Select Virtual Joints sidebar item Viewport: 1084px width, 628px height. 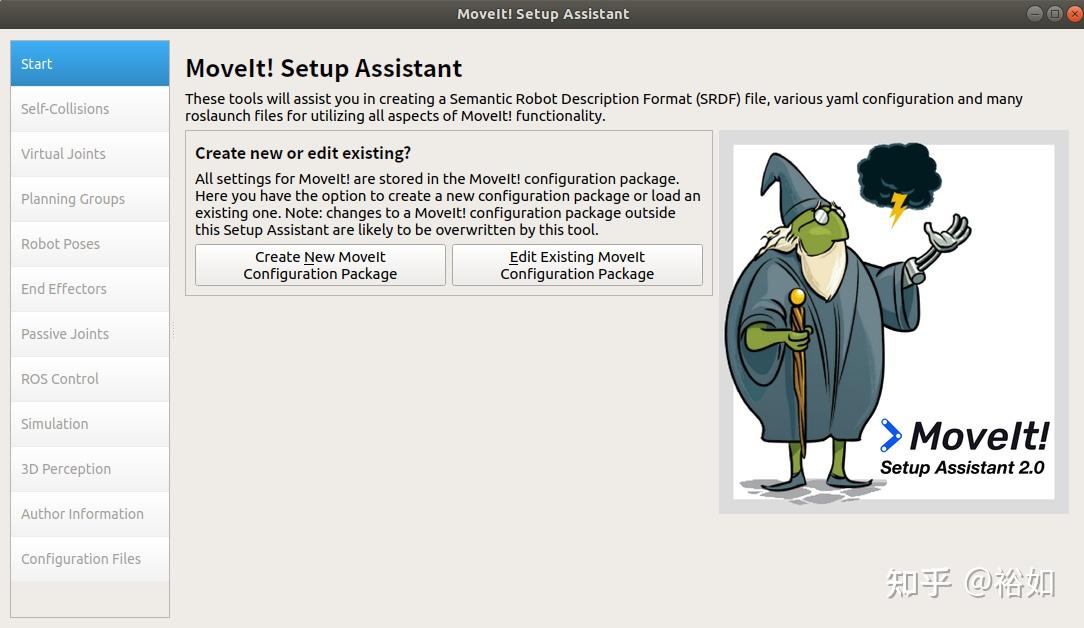coord(89,154)
